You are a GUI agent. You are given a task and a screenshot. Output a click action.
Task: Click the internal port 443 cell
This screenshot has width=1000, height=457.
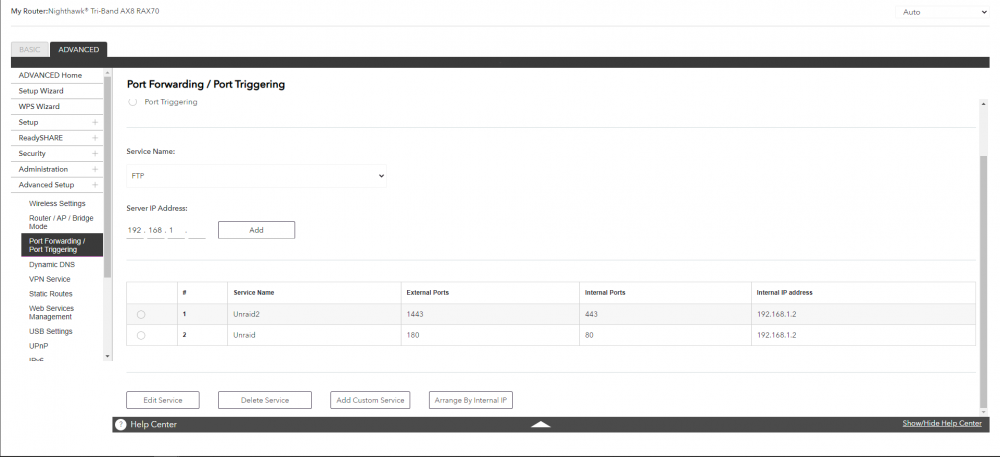[x=665, y=314]
